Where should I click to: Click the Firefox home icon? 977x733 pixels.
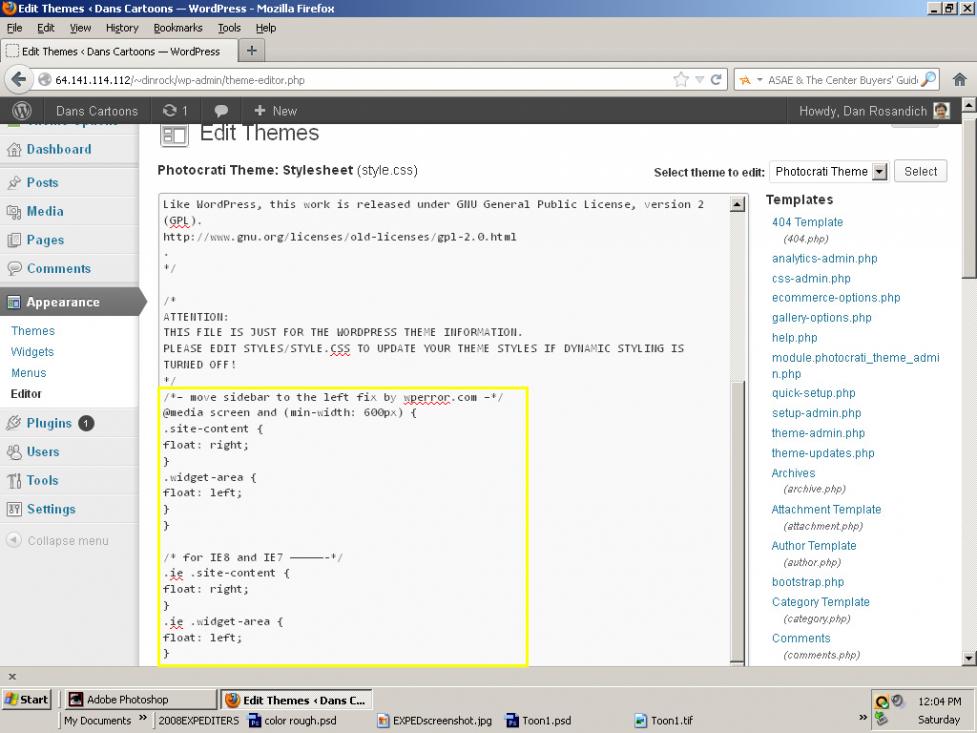[959, 80]
